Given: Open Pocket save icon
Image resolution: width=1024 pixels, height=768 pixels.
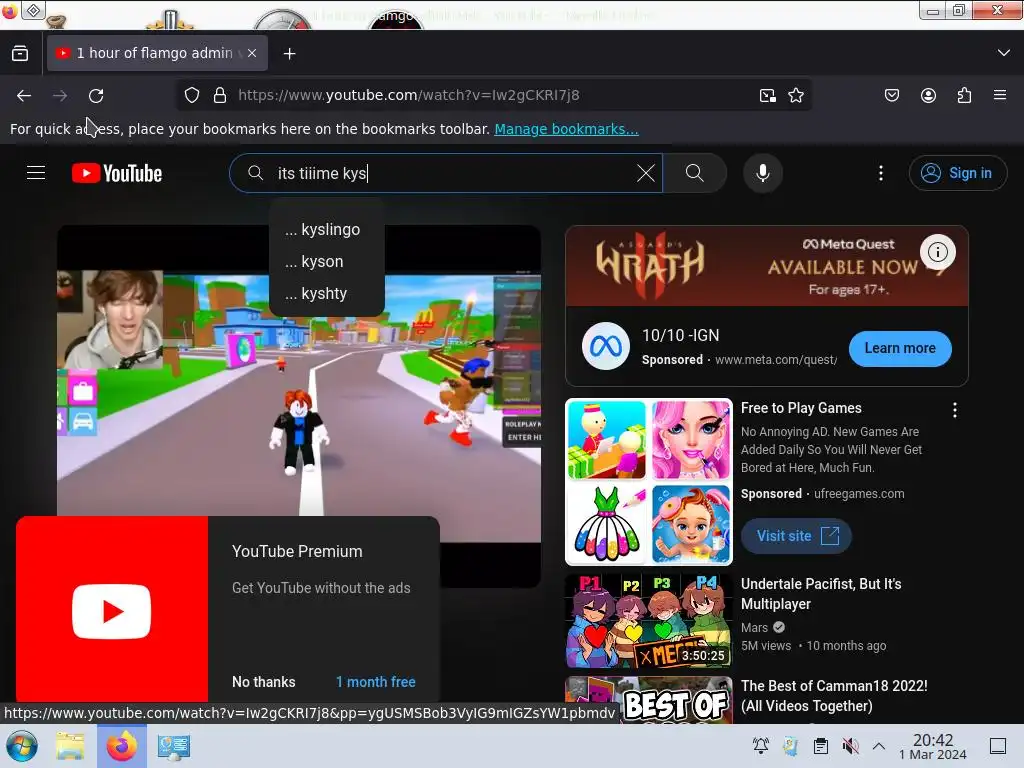Looking at the screenshot, I should (x=891, y=95).
